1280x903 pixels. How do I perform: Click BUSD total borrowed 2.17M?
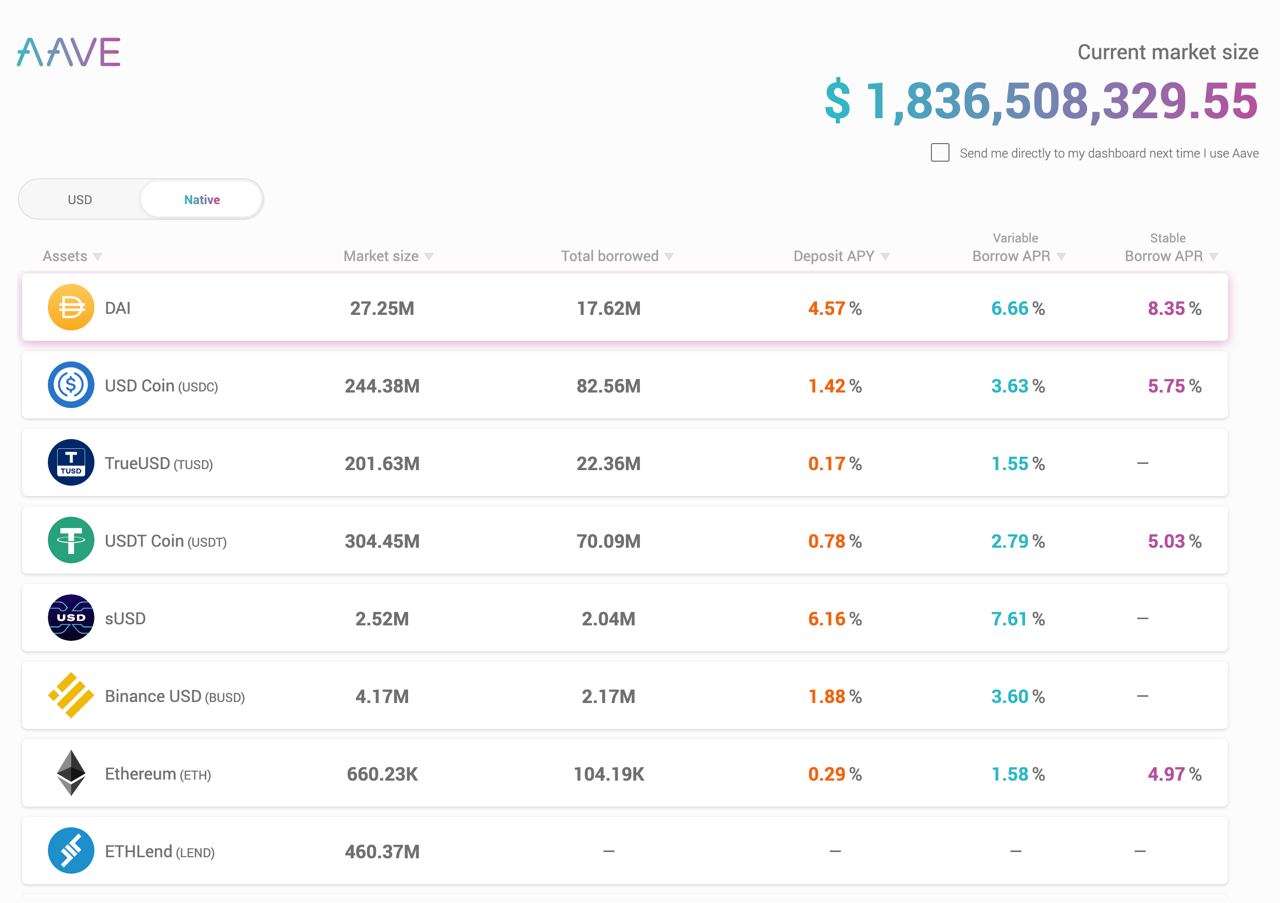pos(609,696)
